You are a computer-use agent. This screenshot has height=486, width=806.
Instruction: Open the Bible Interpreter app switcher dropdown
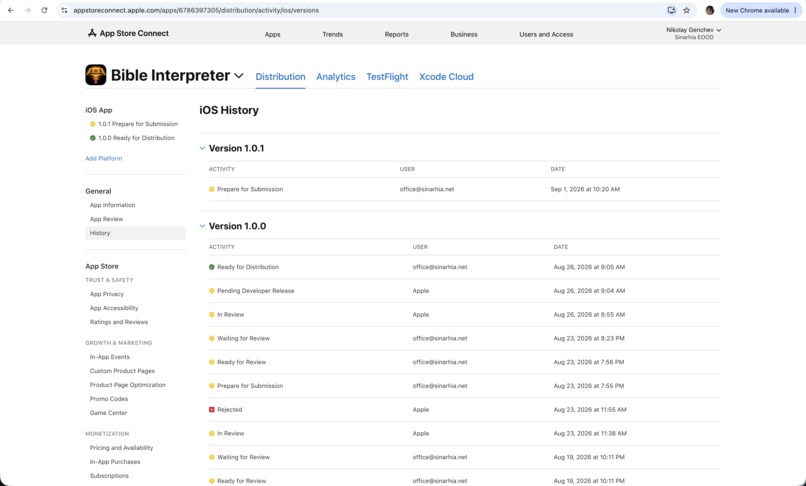(x=239, y=76)
